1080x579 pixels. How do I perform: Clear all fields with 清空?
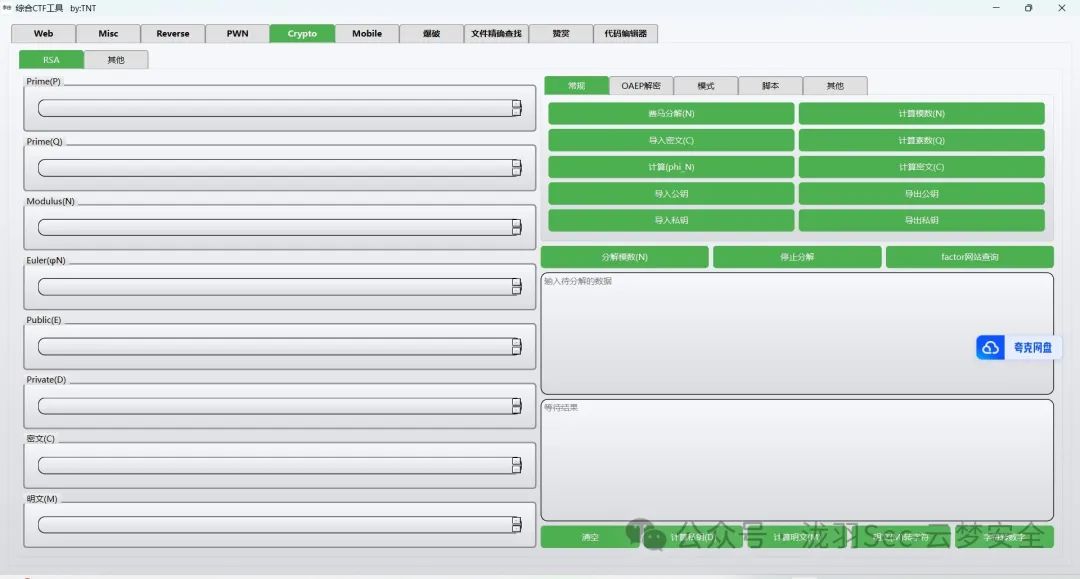pos(590,537)
